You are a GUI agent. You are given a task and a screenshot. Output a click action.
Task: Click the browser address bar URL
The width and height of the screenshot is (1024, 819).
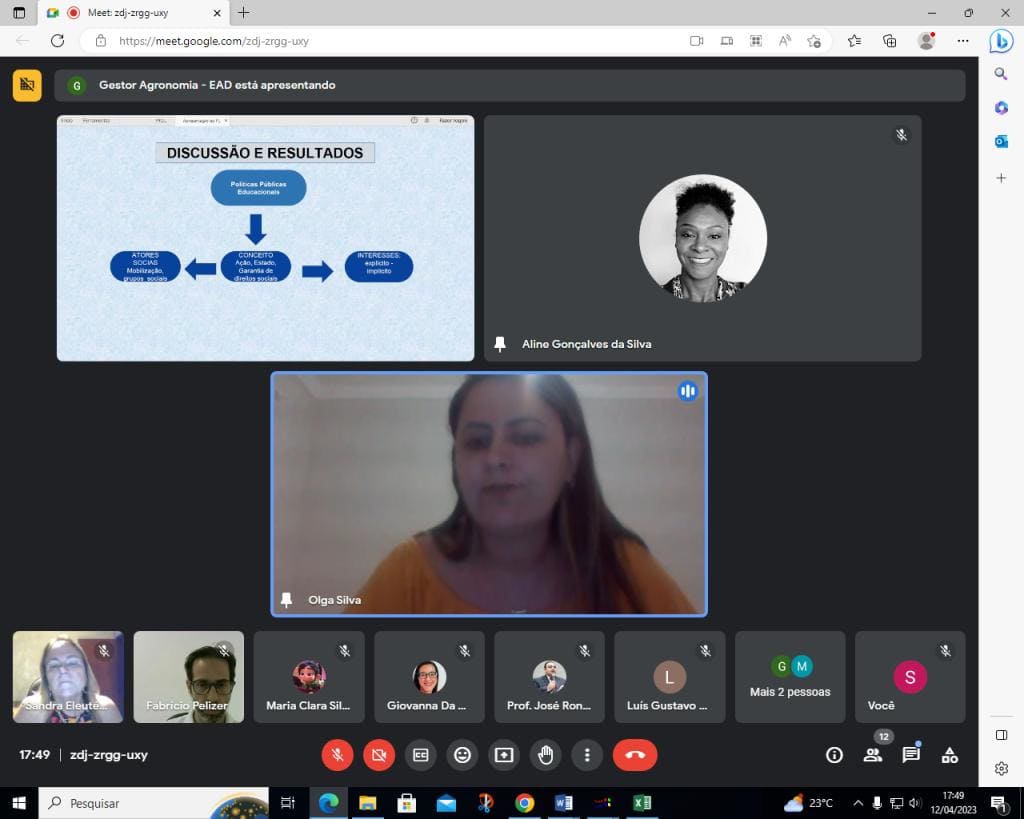coord(214,41)
